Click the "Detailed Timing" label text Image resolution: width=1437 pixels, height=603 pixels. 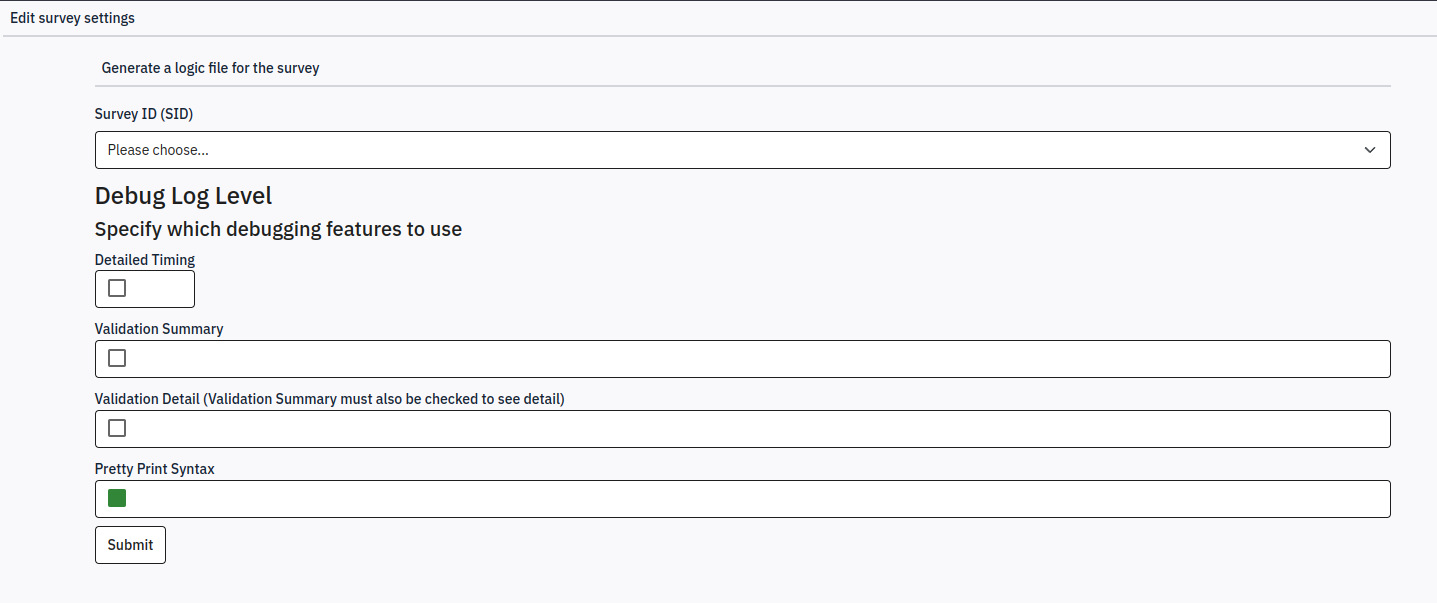pyautogui.click(x=145, y=260)
